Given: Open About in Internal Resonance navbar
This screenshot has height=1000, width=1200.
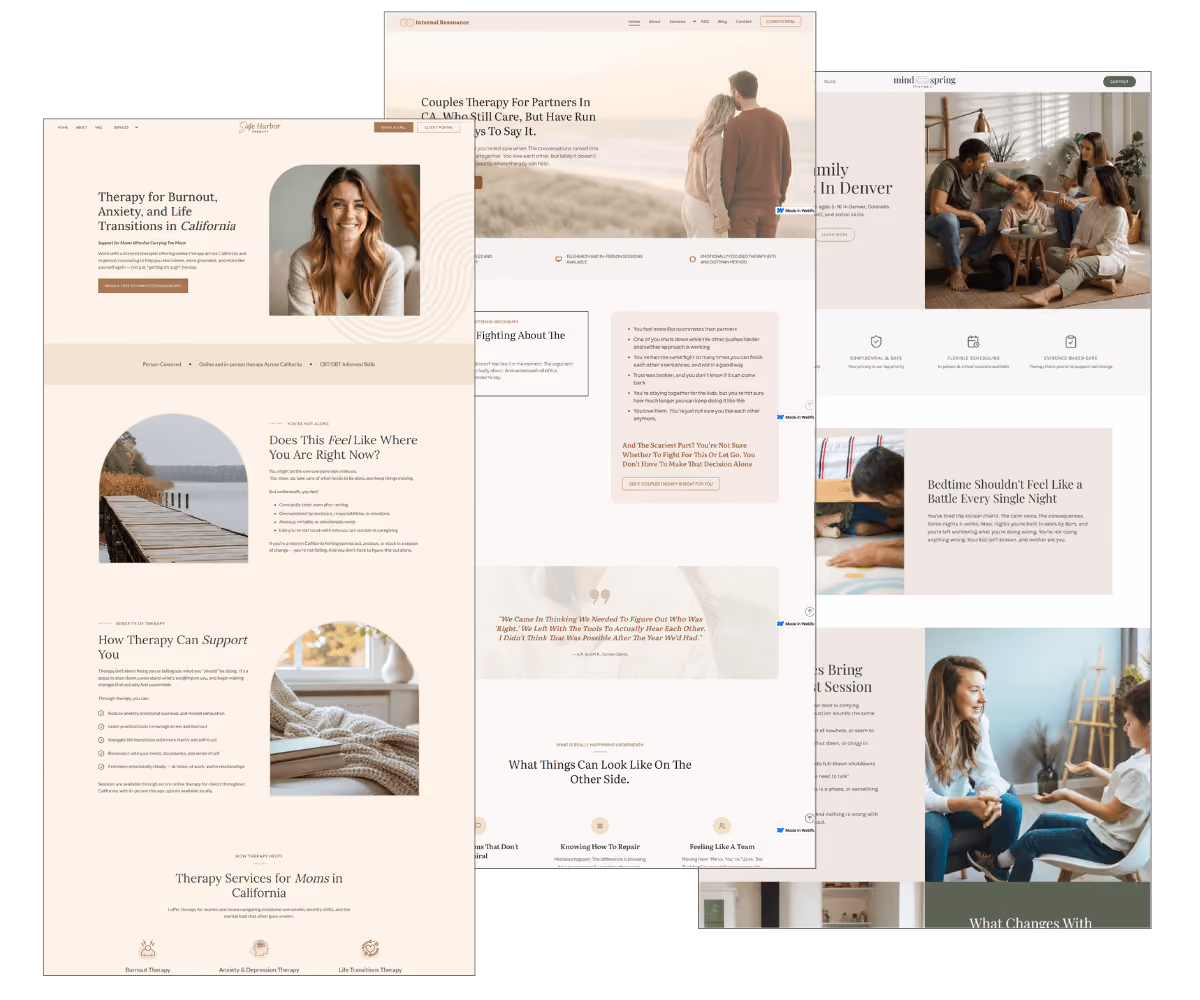Looking at the screenshot, I should click(x=654, y=21).
